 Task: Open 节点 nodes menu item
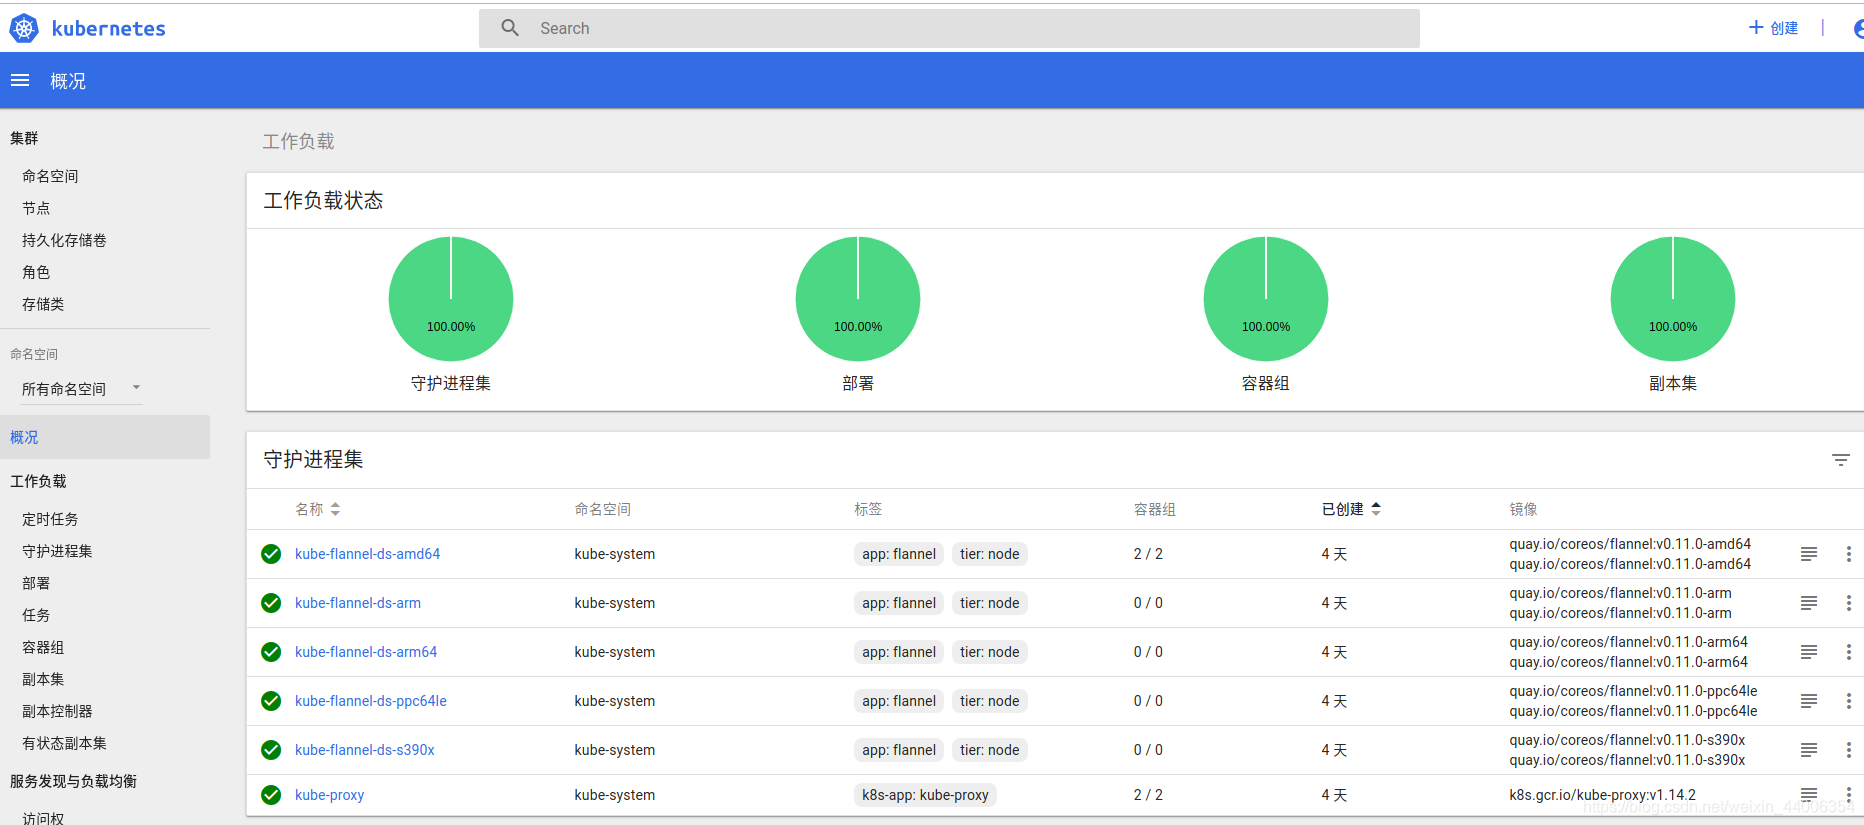[36, 208]
